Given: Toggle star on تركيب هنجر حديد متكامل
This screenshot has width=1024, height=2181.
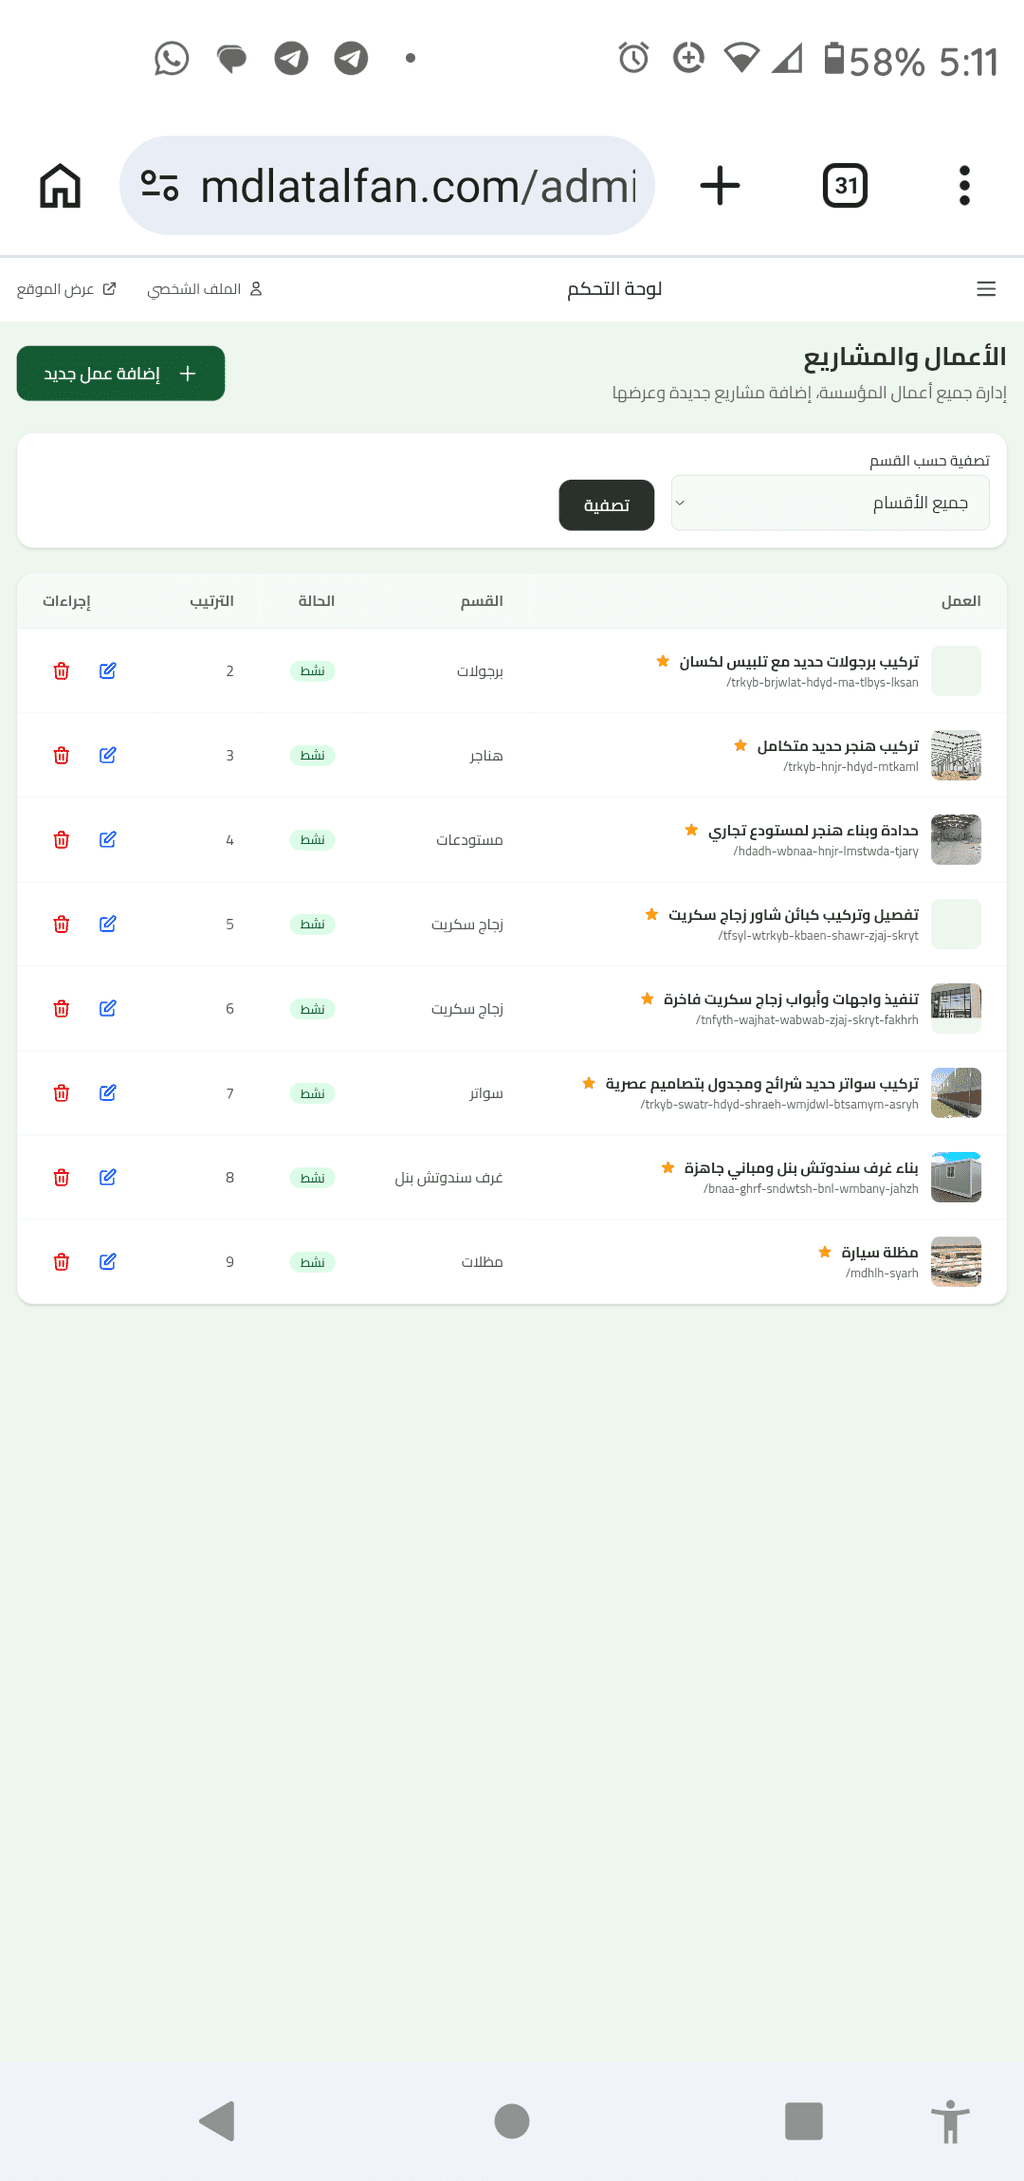Looking at the screenshot, I should coord(740,746).
